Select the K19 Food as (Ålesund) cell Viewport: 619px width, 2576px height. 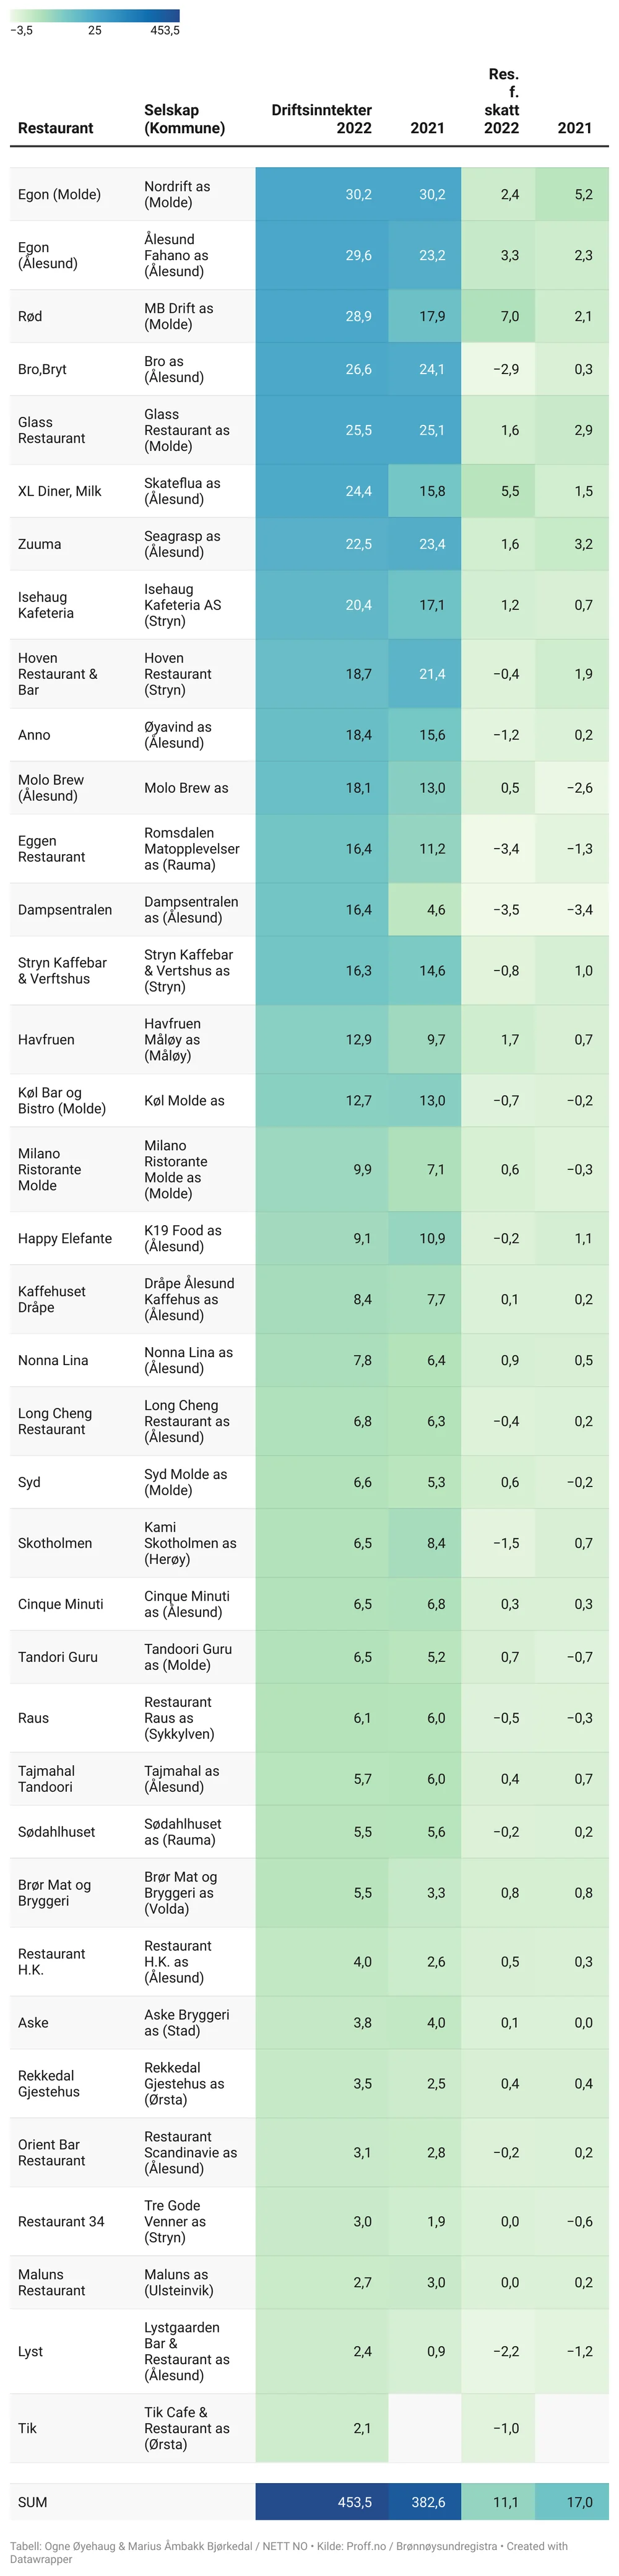(x=183, y=1239)
